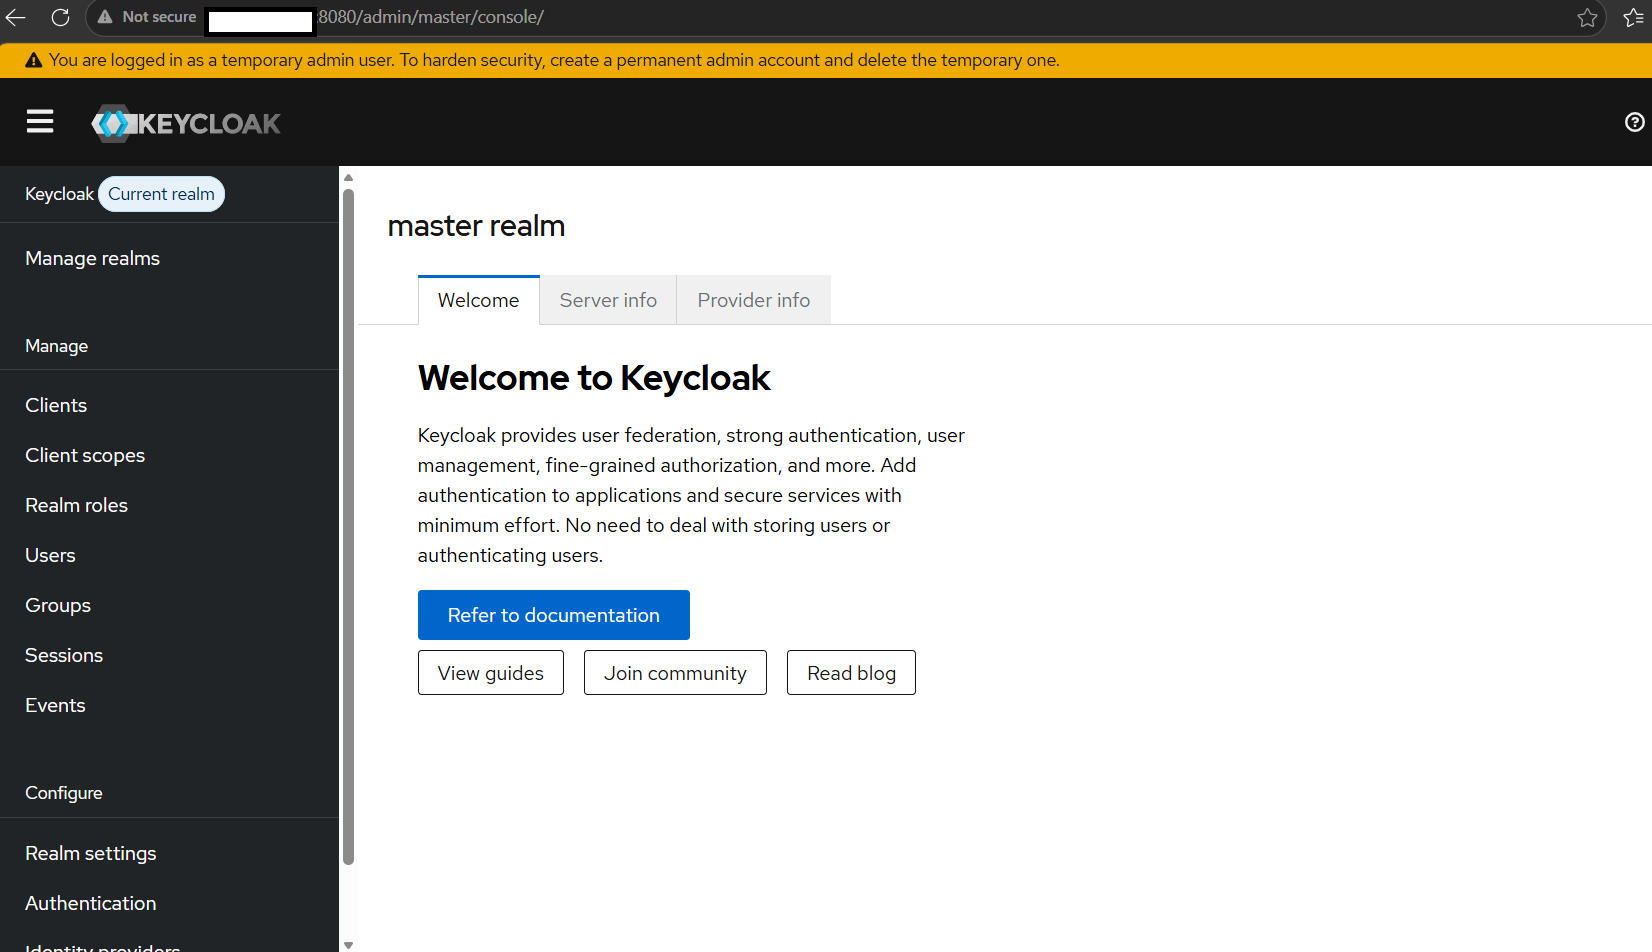Open the Provider info tab

click(x=754, y=300)
